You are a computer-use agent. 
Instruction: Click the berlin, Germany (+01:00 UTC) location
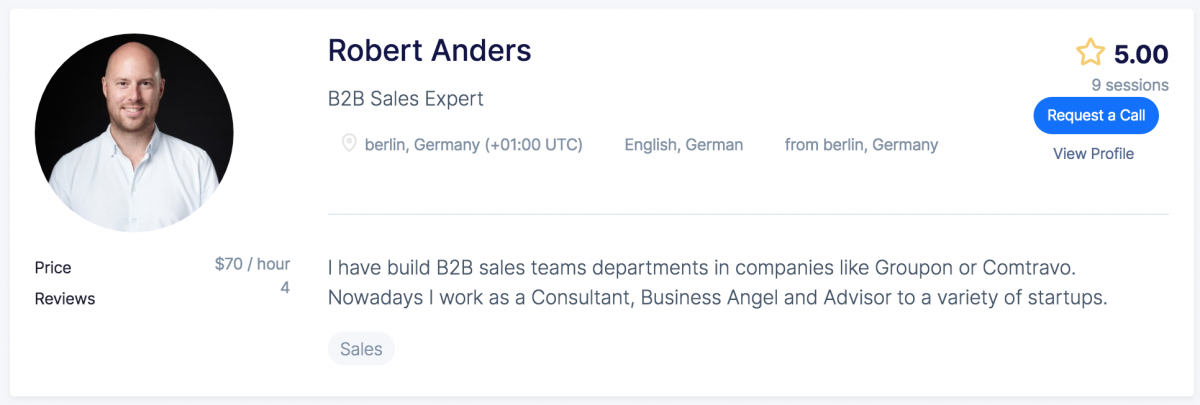tap(473, 144)
